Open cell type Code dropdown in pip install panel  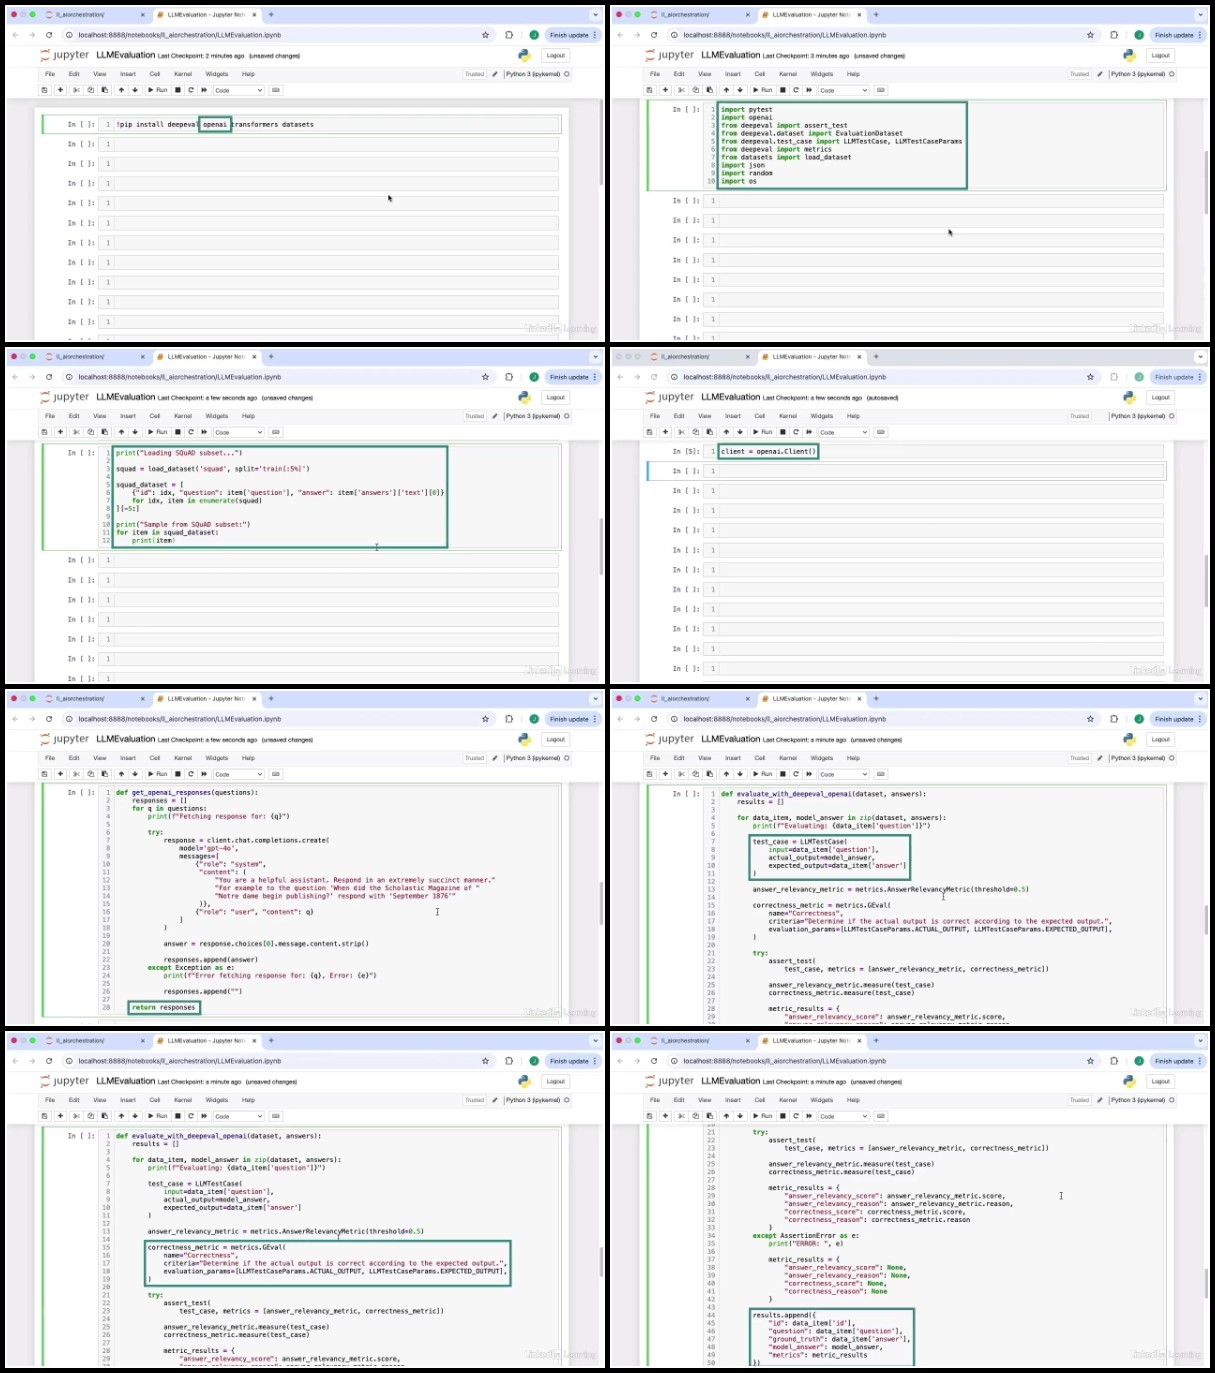tap(238, 90)
